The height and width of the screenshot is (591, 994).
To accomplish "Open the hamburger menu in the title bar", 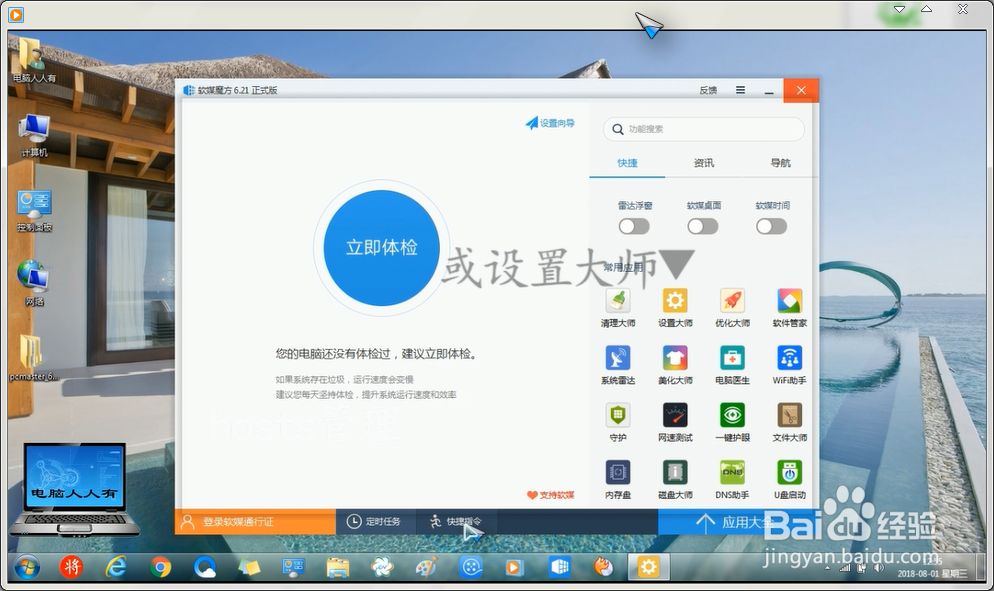I will [740, 90].
